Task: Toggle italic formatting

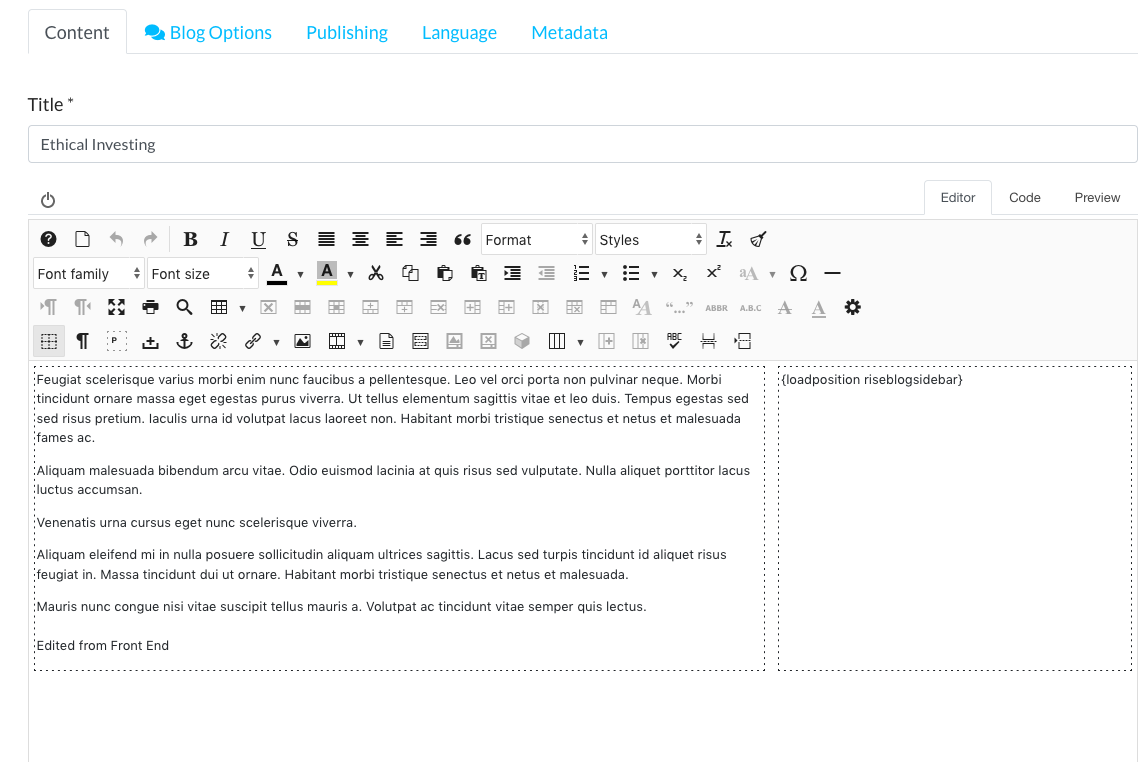Action: tap(224, 239)
